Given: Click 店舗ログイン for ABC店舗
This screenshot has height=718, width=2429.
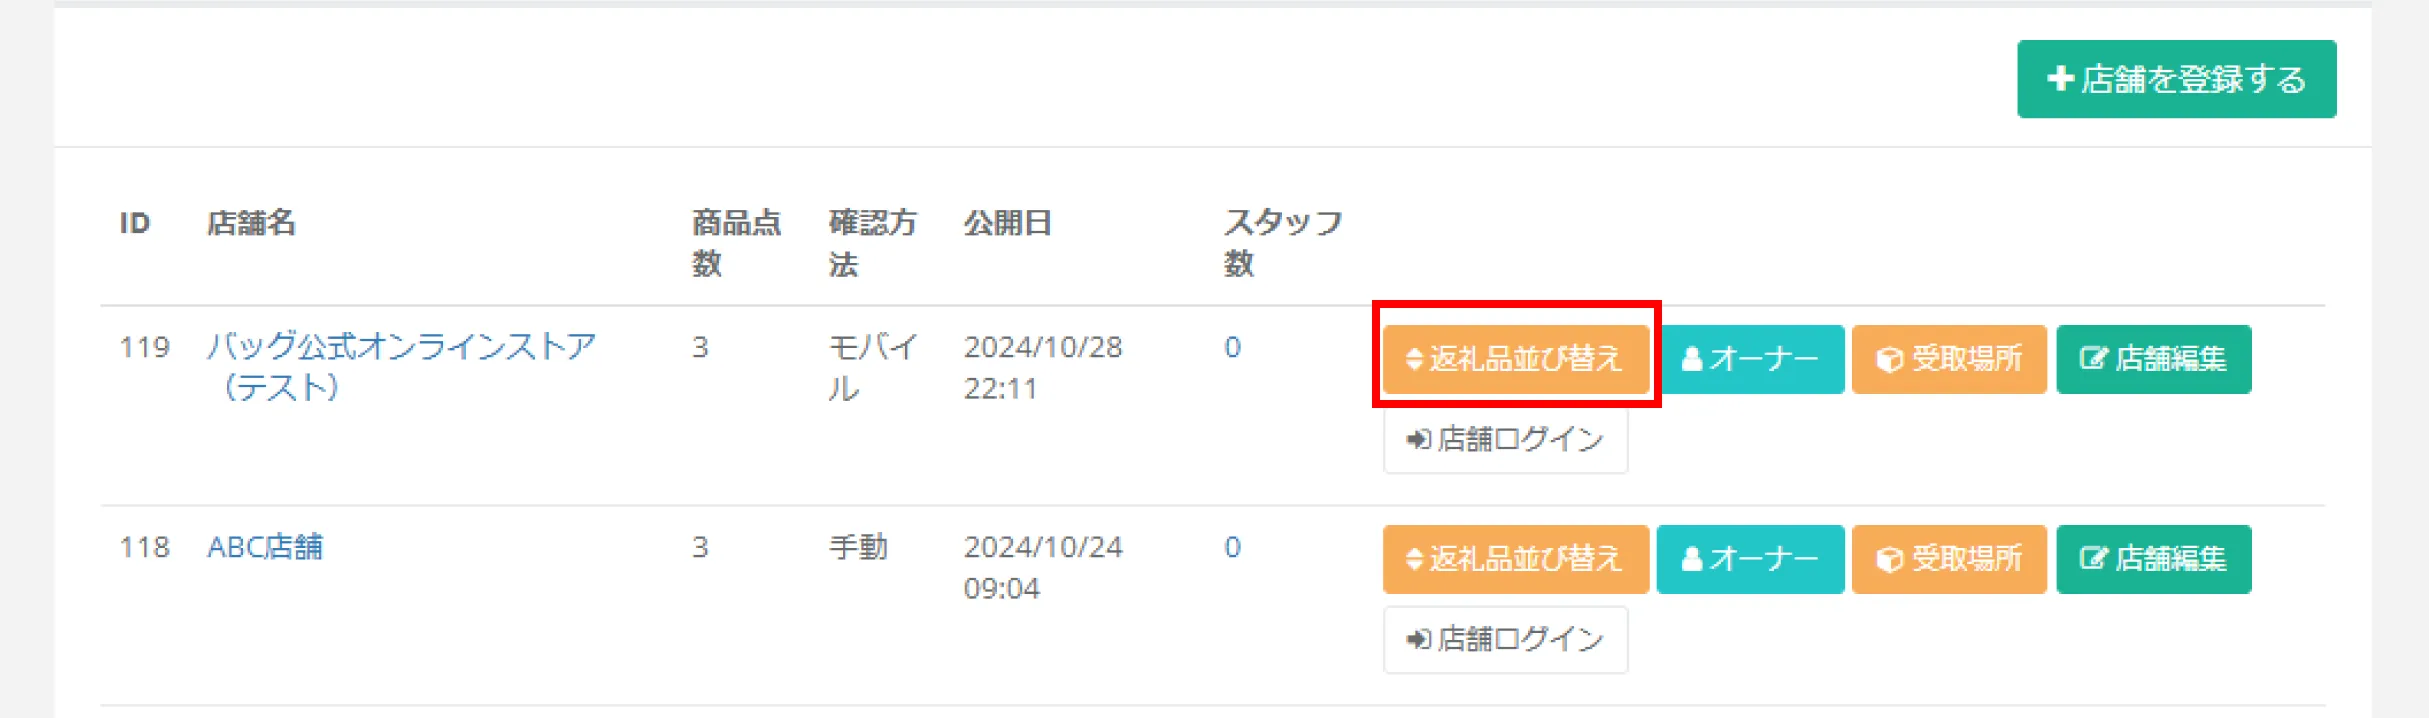Looking at the screenshot, I should (x=1505, y=639).
